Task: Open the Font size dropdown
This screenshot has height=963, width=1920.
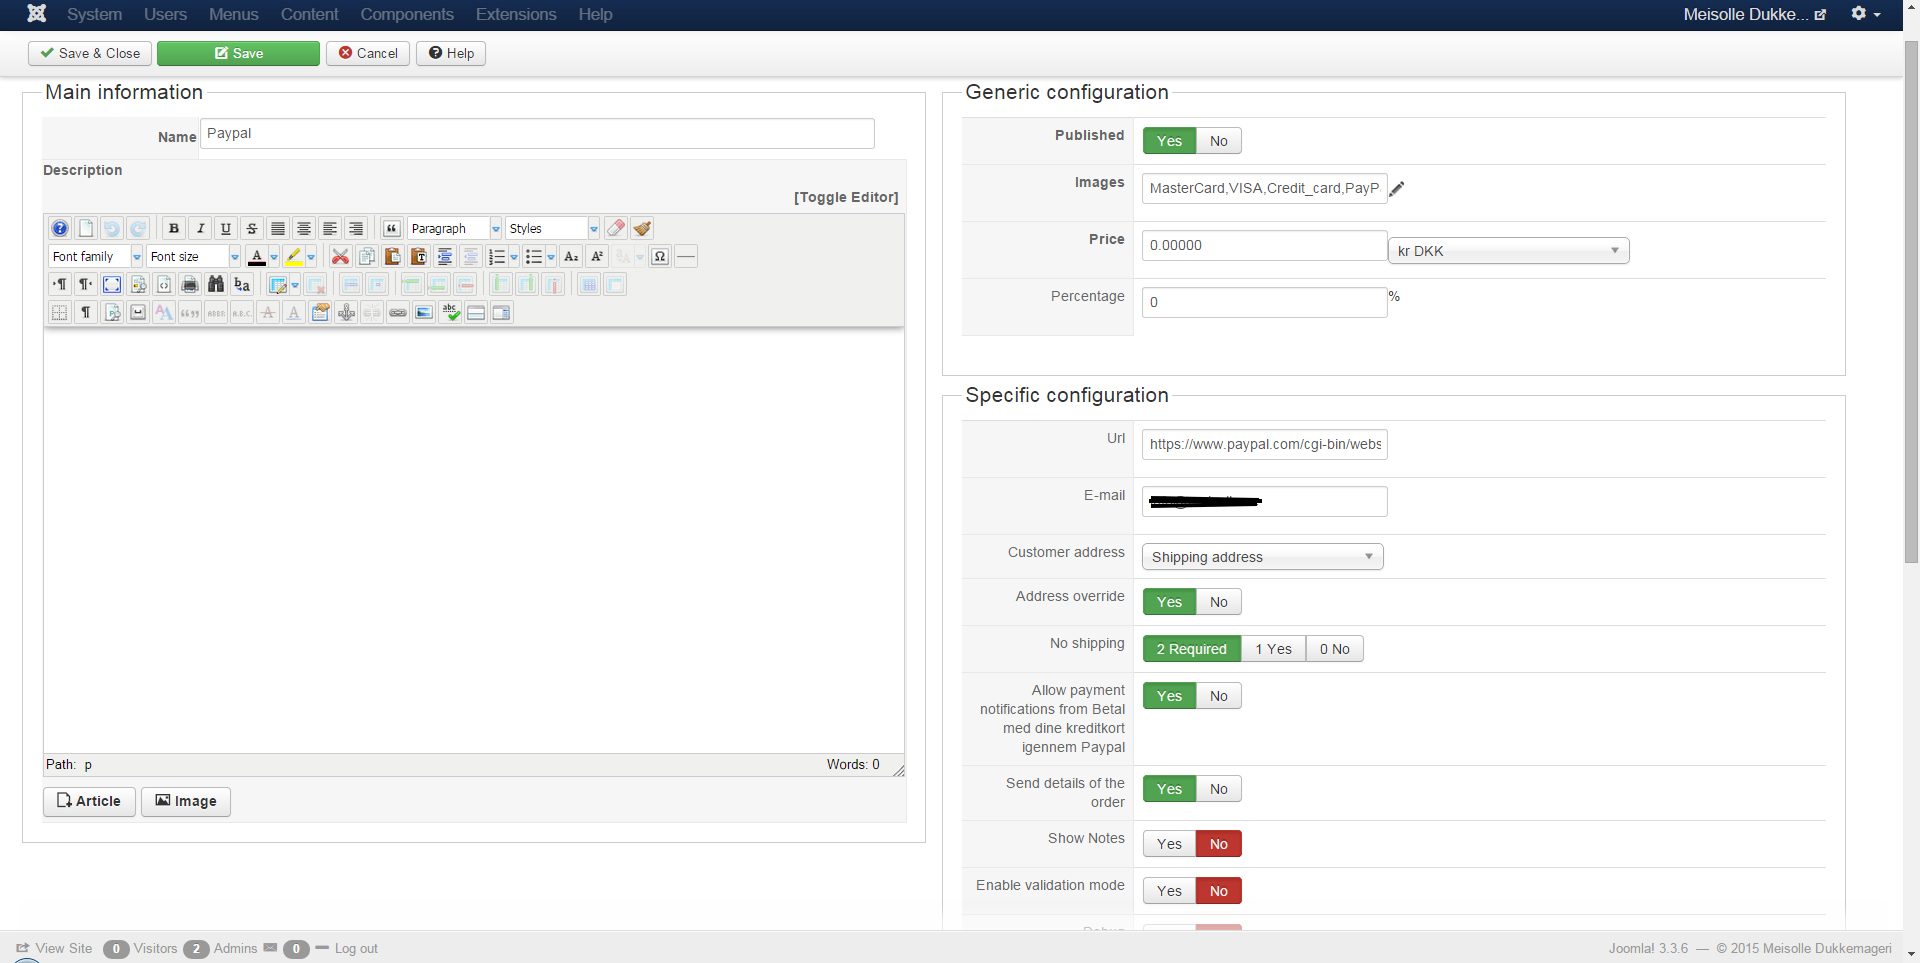Action: click(x=194, y=256)
